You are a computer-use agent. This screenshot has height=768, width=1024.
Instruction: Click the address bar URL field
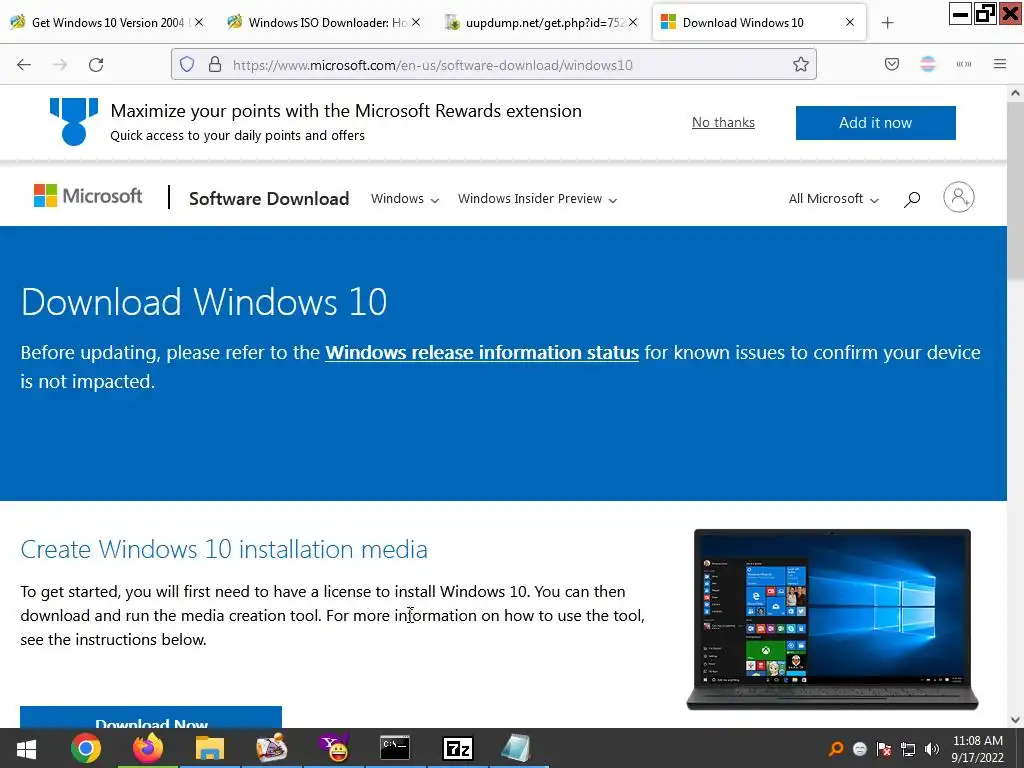(x=496, y=65)
